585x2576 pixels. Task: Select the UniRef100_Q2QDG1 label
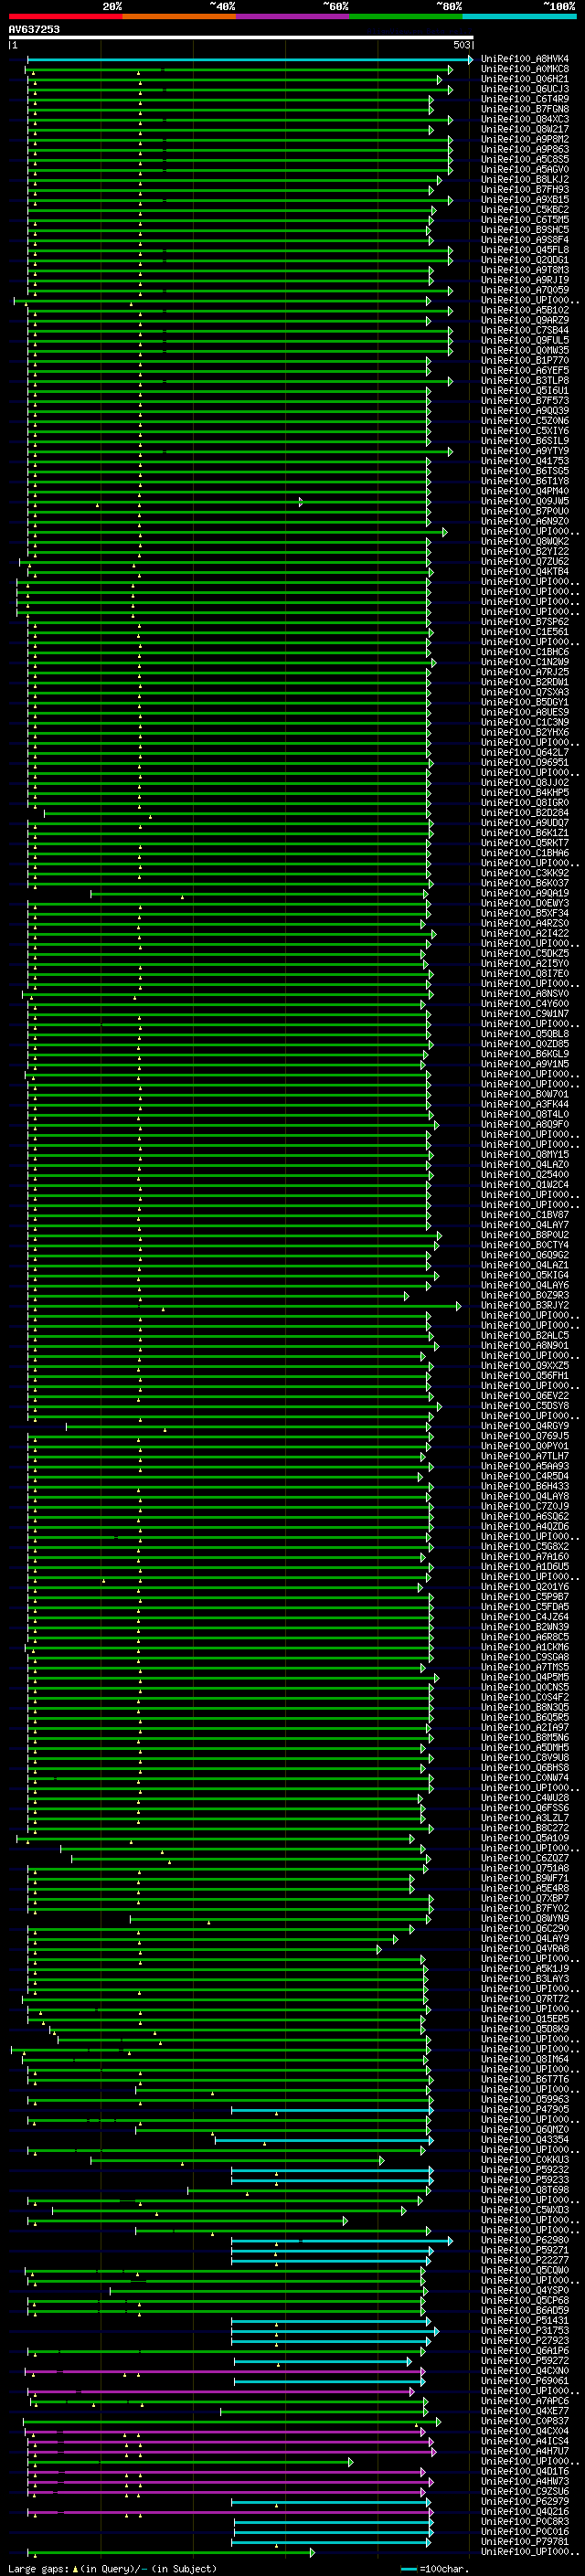click(525, 260)
